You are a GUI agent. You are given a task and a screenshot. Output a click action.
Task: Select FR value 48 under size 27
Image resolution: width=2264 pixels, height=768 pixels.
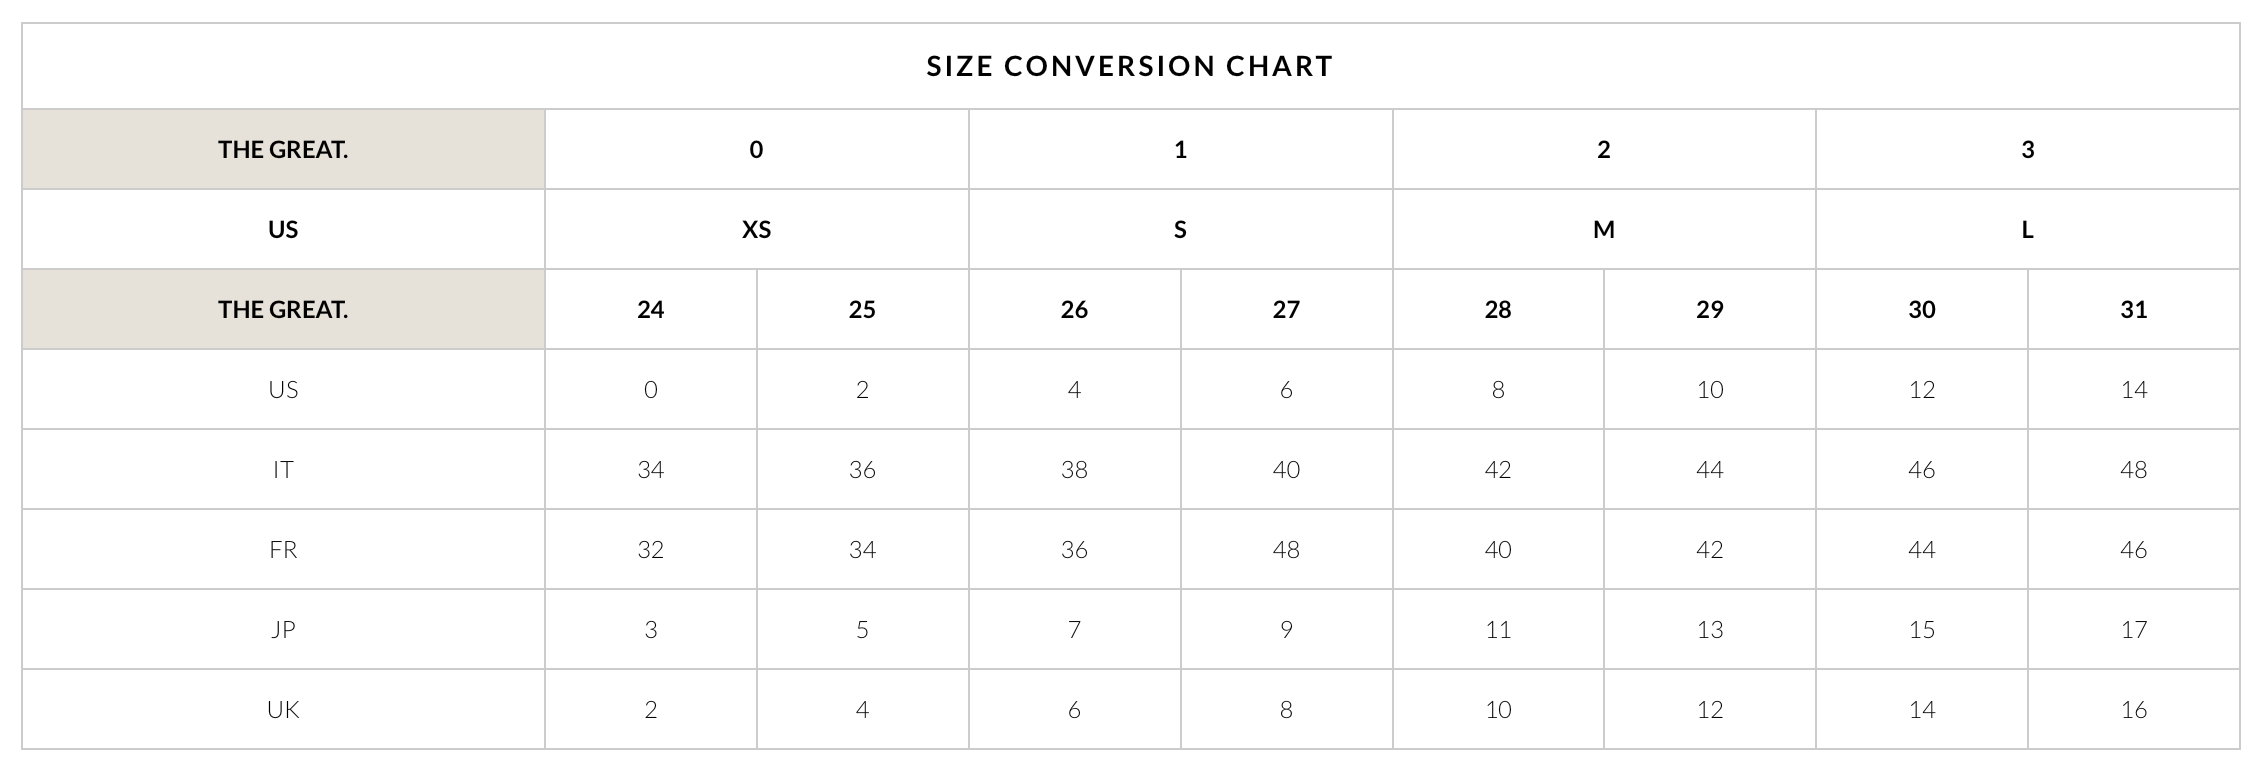[1286, 549]
